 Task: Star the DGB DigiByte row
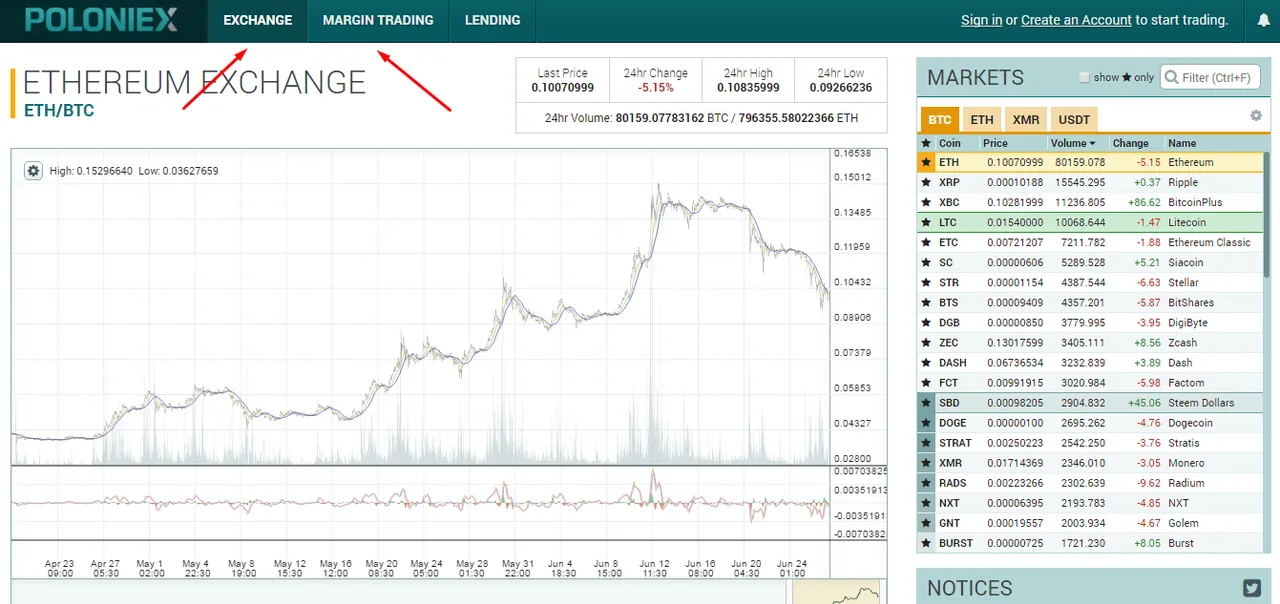coord(926,322)
